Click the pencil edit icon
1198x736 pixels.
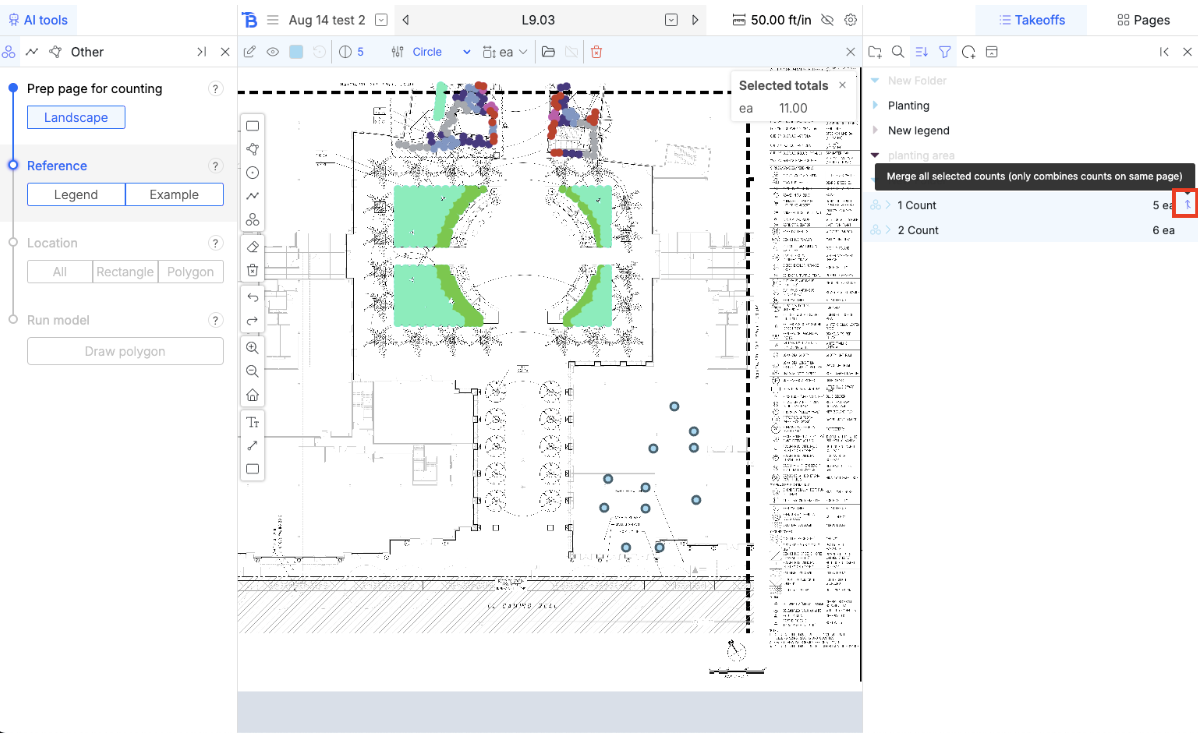(x=249, y=52)
